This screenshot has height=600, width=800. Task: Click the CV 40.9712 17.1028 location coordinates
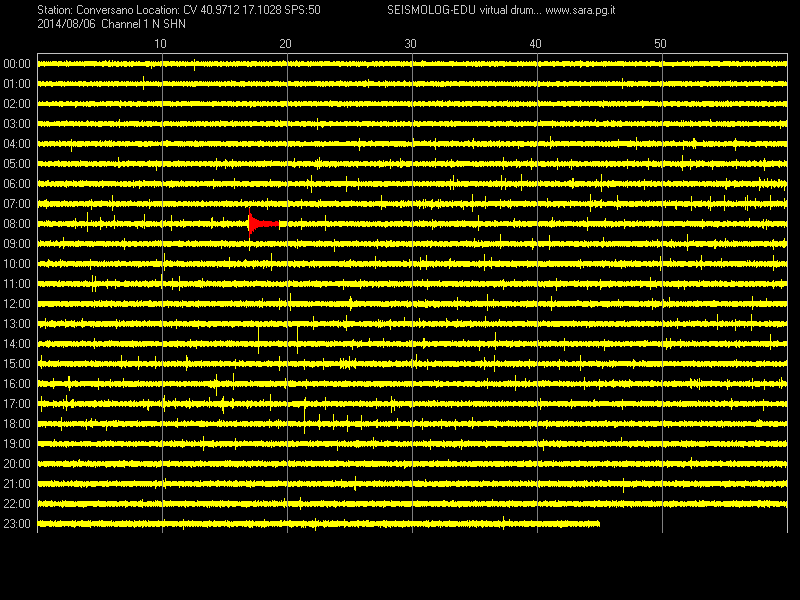[x=232, y=10]
